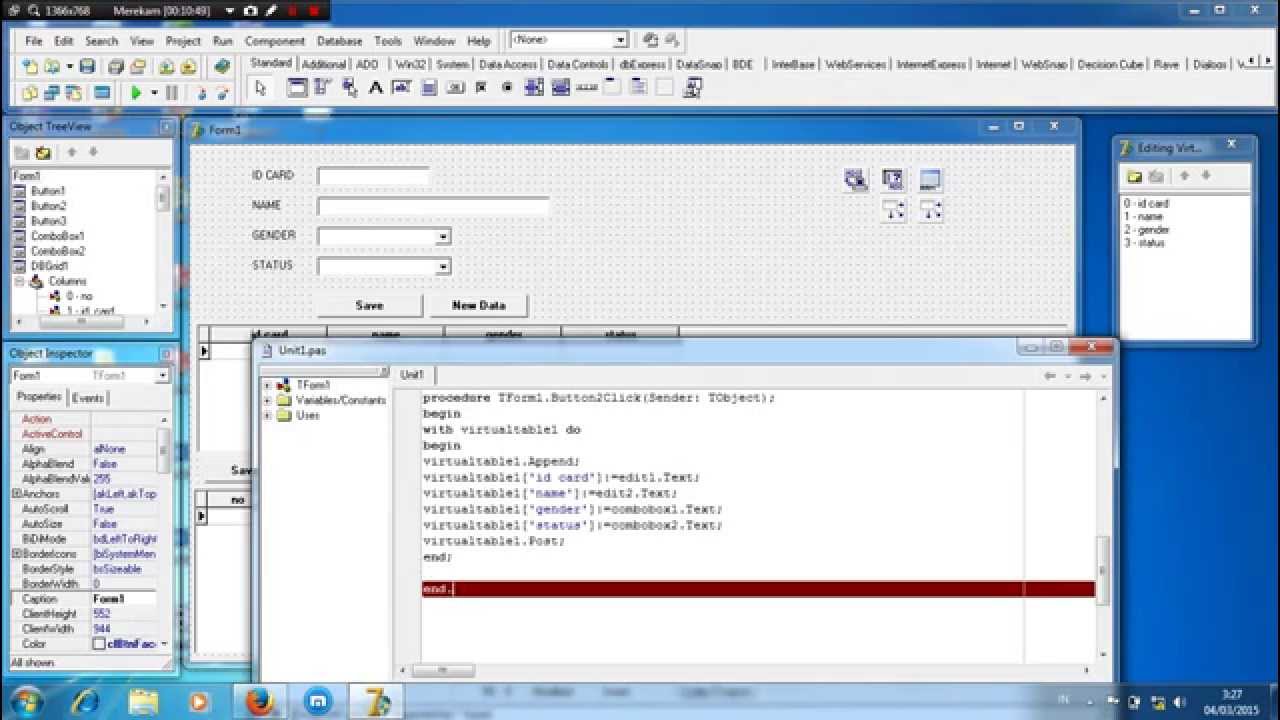
Task: Click the ID CARD edit field
Action: [x=373, y=176]
